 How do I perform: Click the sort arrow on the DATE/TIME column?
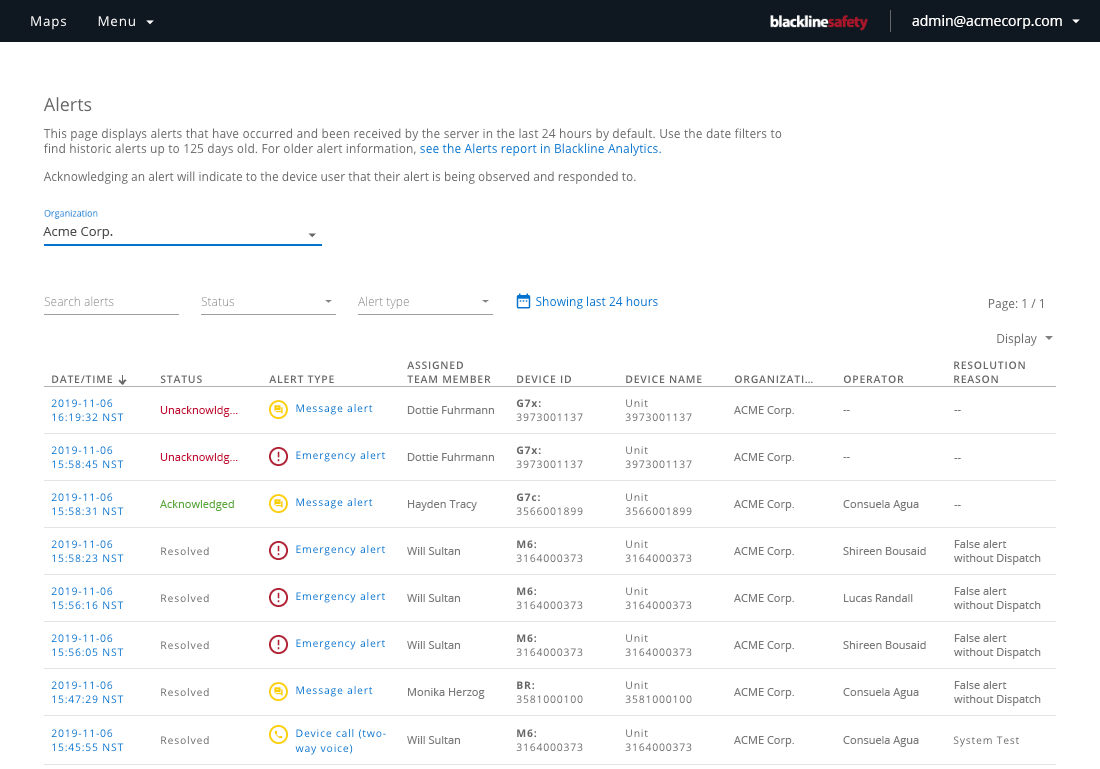[x=122, y=379]
